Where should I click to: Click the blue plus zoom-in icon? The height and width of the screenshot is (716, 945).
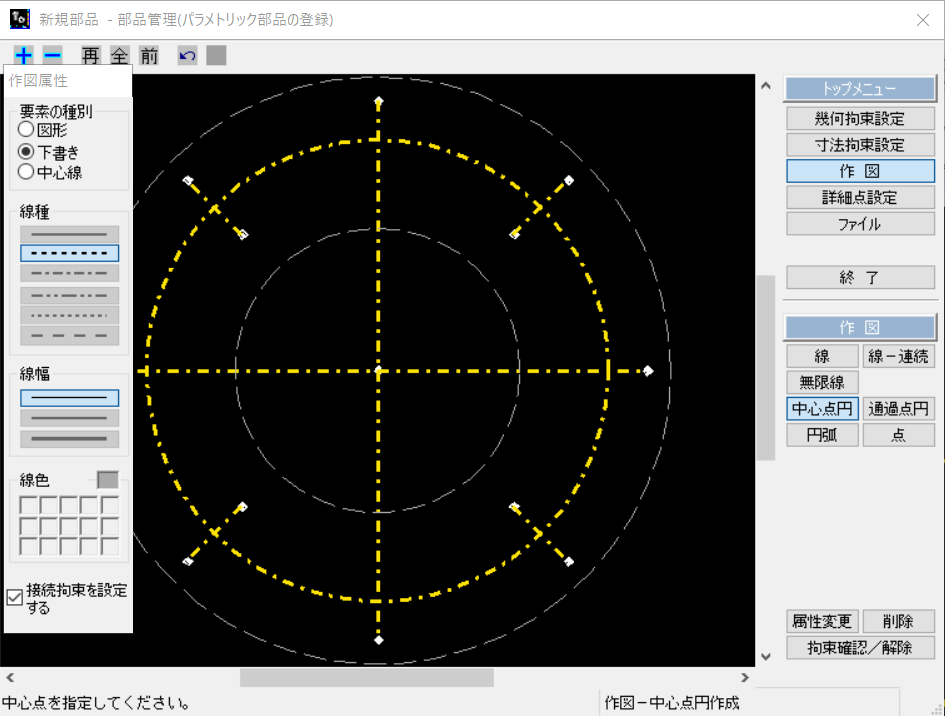(x=24, y=56)
